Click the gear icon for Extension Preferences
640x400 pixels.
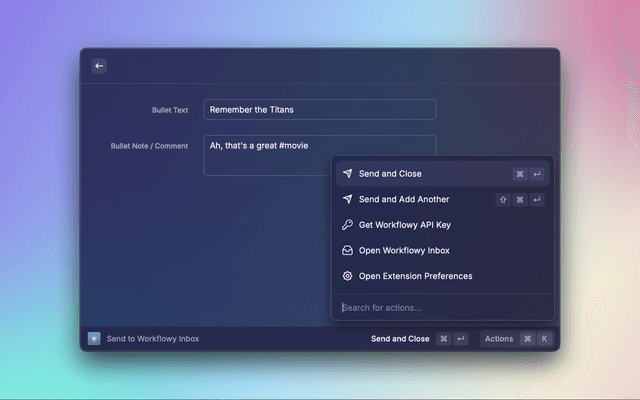[x=347, y=276]
